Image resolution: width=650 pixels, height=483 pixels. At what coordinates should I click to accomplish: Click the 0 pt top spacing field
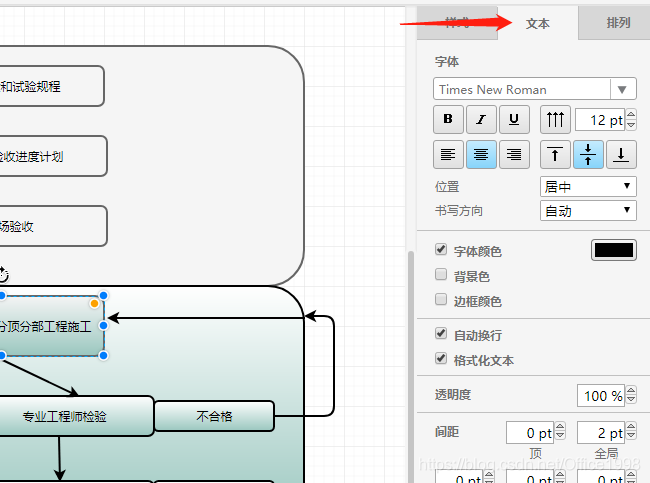click(530, 432)
